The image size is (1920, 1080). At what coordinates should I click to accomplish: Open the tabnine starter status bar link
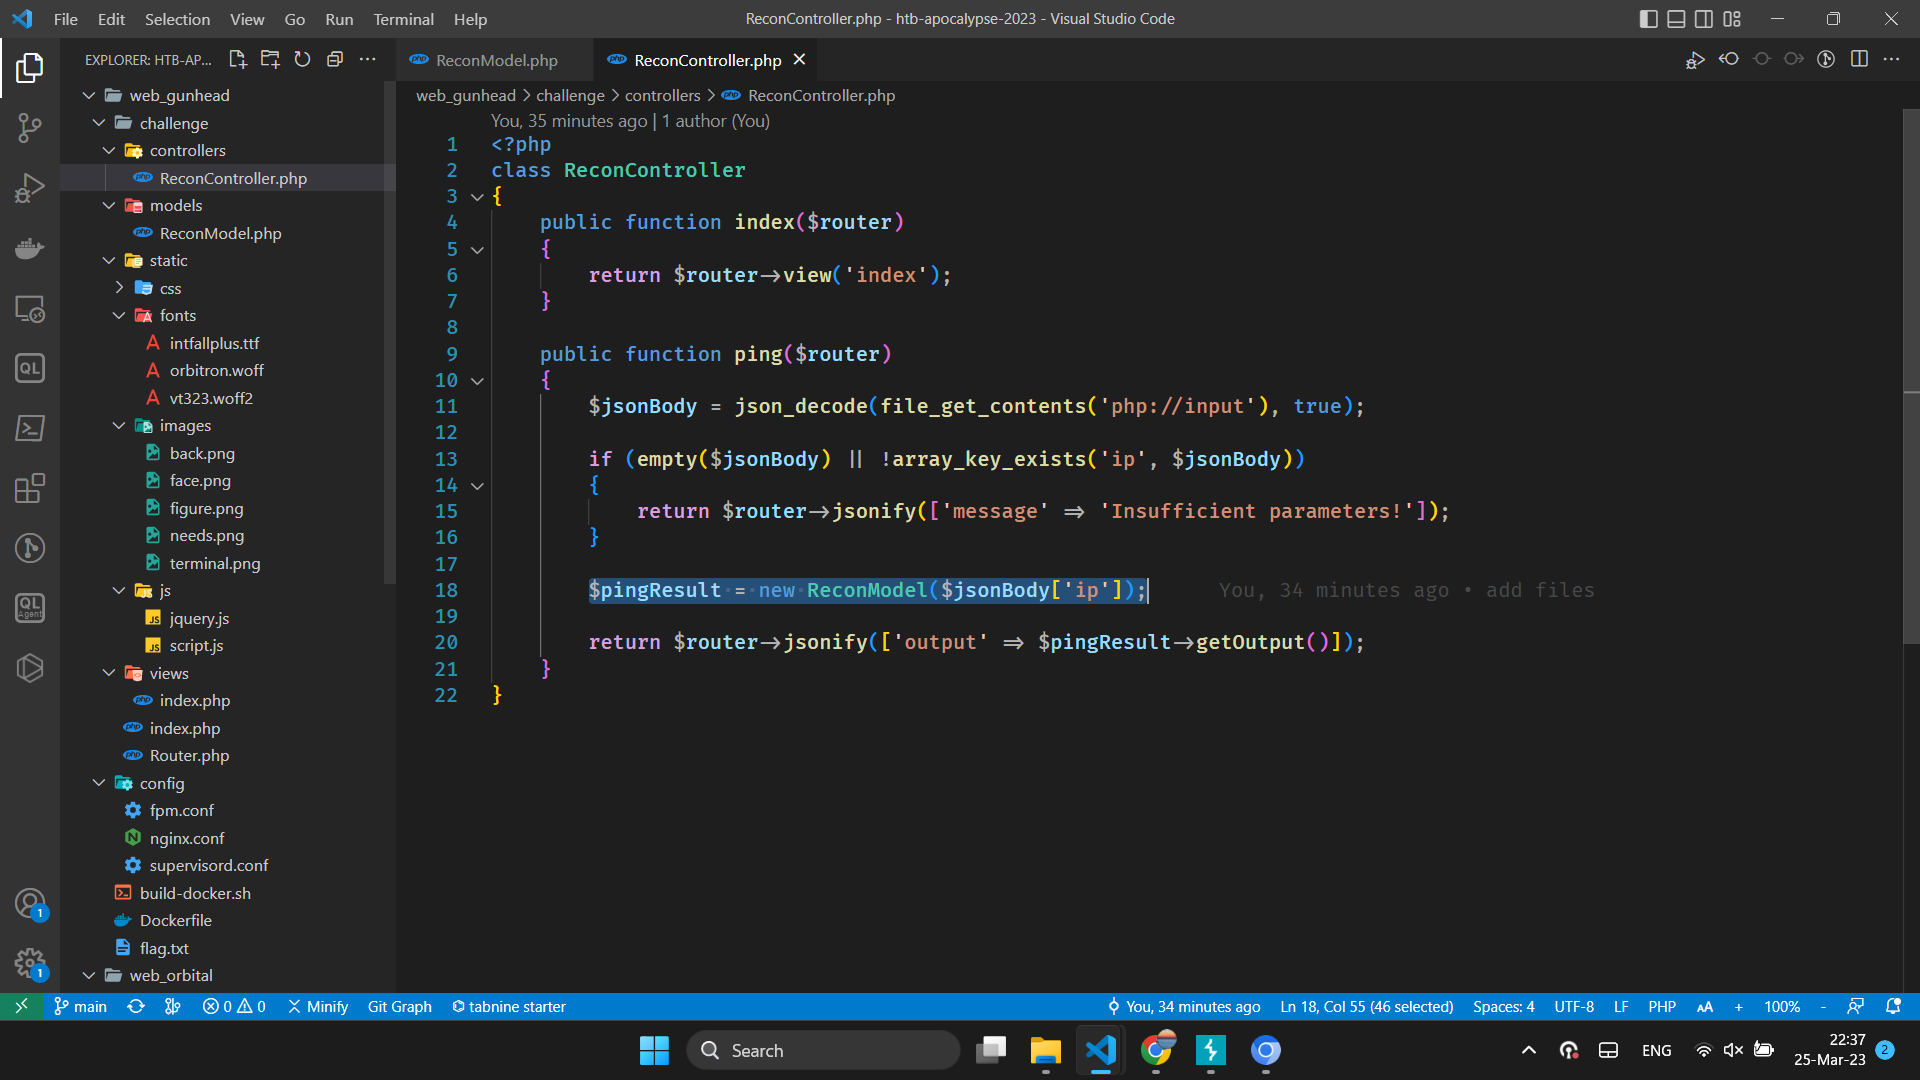508,1007
